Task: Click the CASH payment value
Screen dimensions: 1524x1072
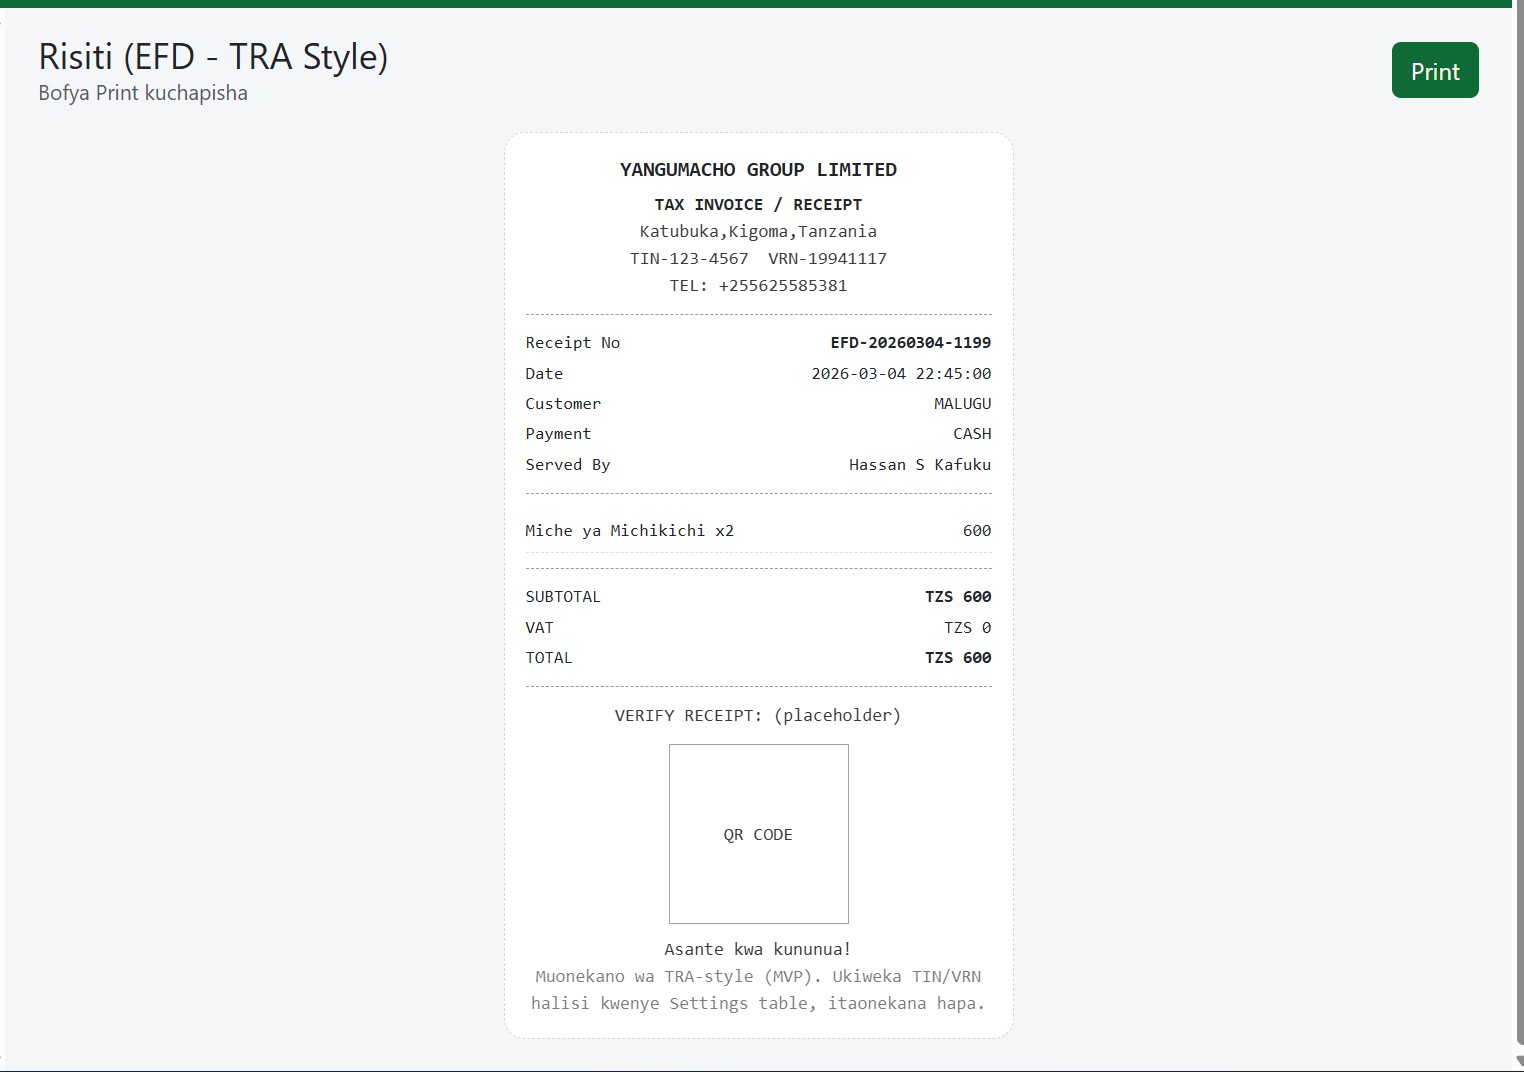Action: click(972, 434)
